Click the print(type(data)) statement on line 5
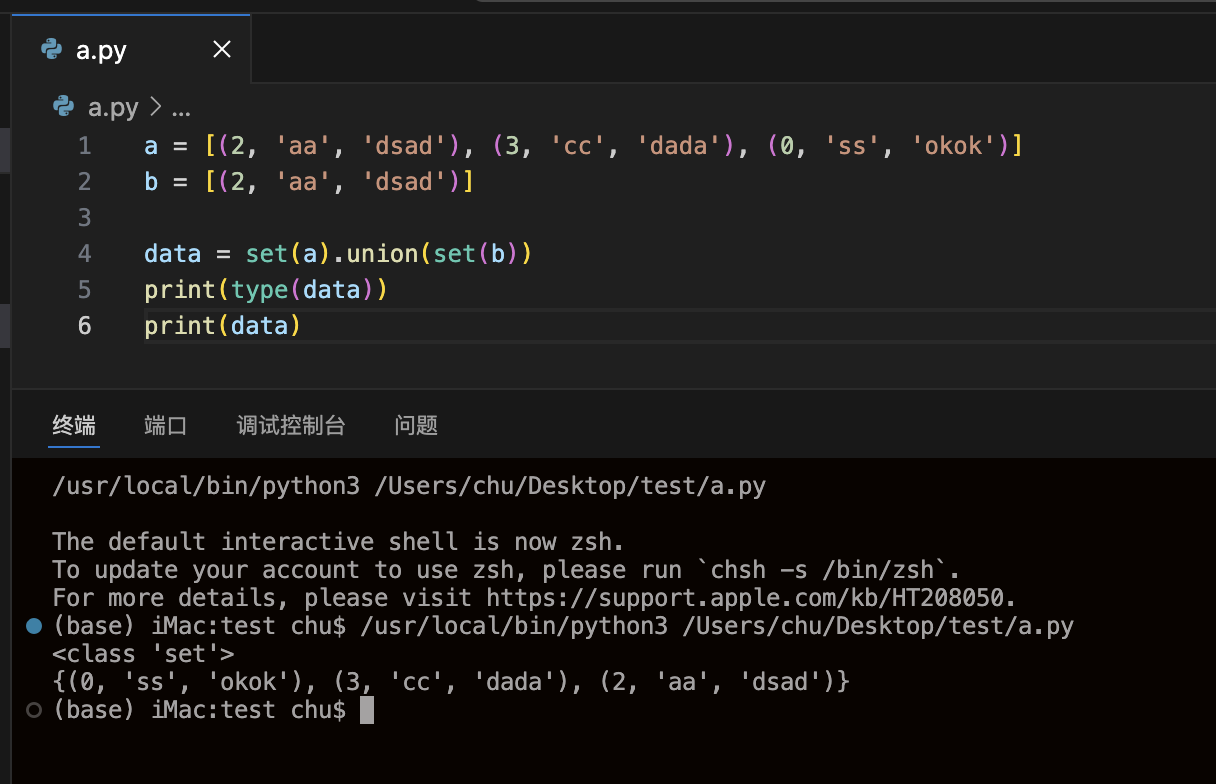Image resolution: width=1216 pixels, height=784 pixels. (x=265, y=290)
